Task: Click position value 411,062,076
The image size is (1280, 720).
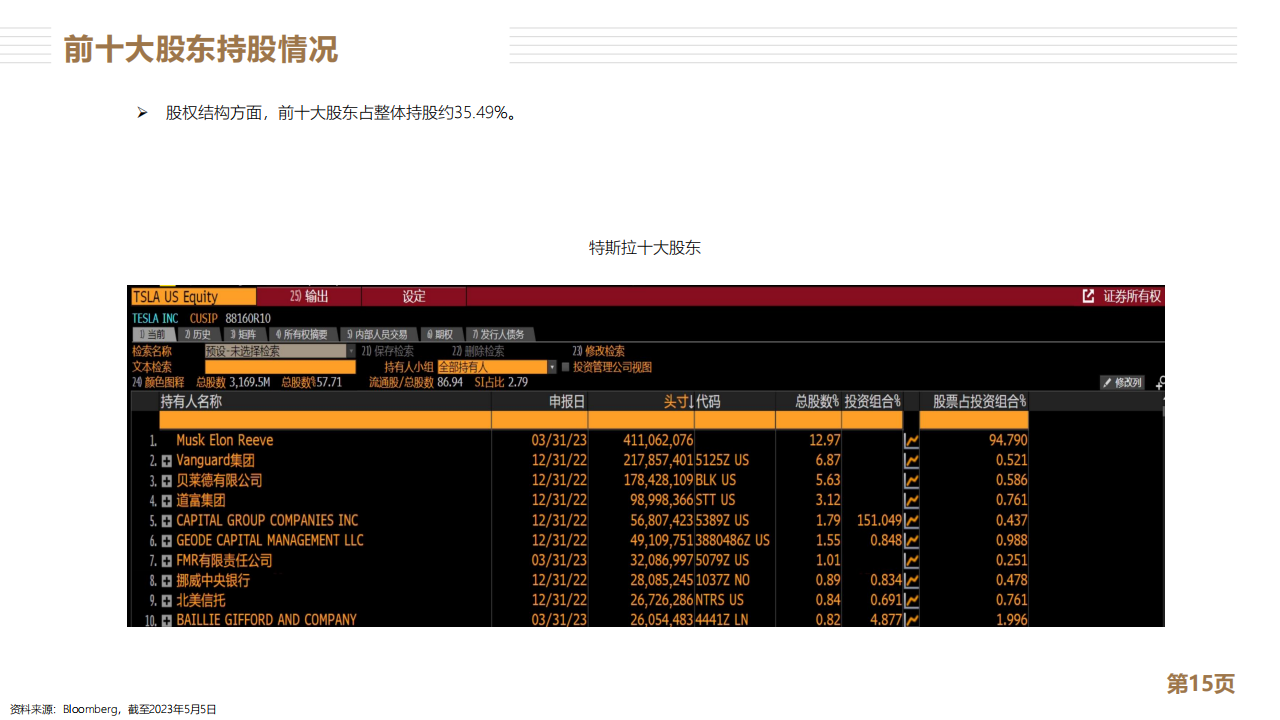Action: [658, 440]
